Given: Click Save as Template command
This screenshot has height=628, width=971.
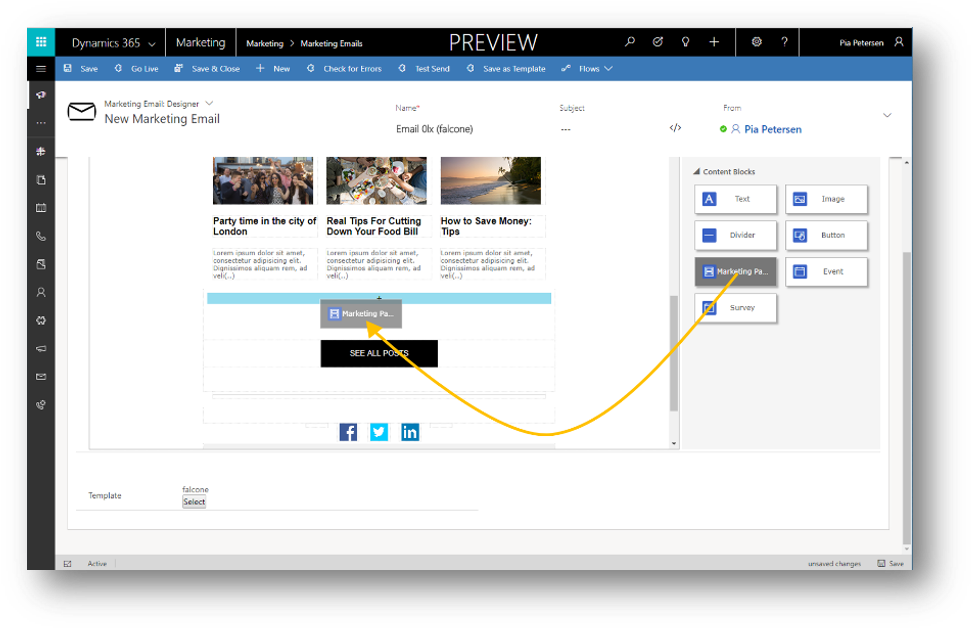Looking at the screenshot, I should tap(506, 69).
